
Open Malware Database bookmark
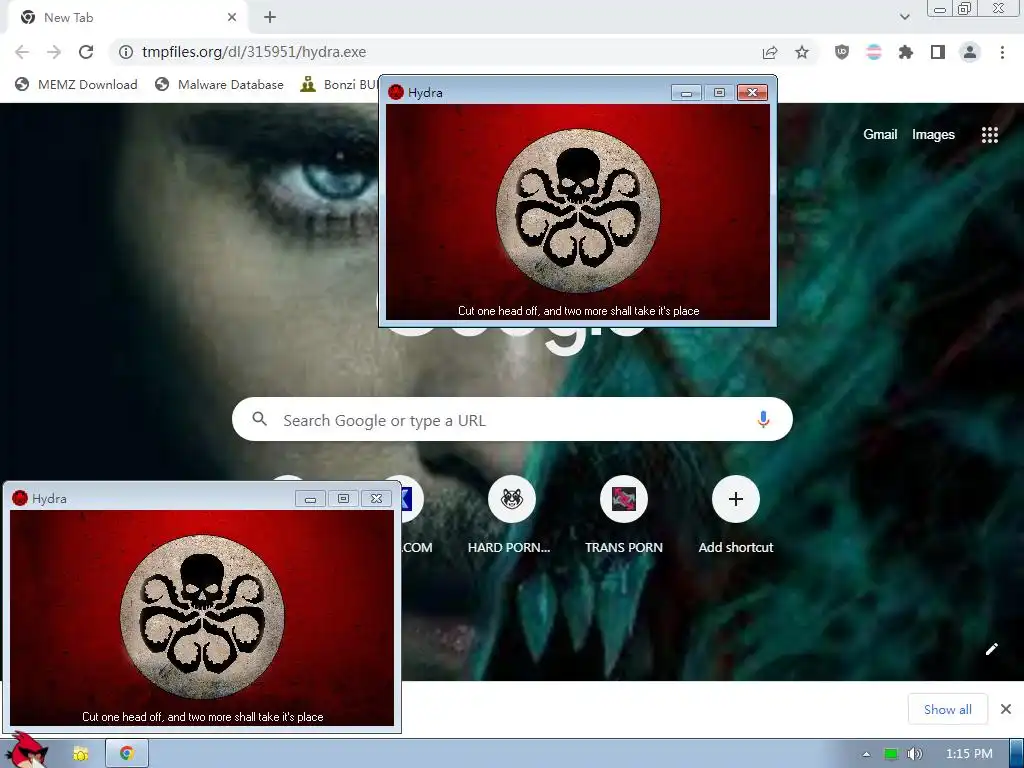point(219,84)
